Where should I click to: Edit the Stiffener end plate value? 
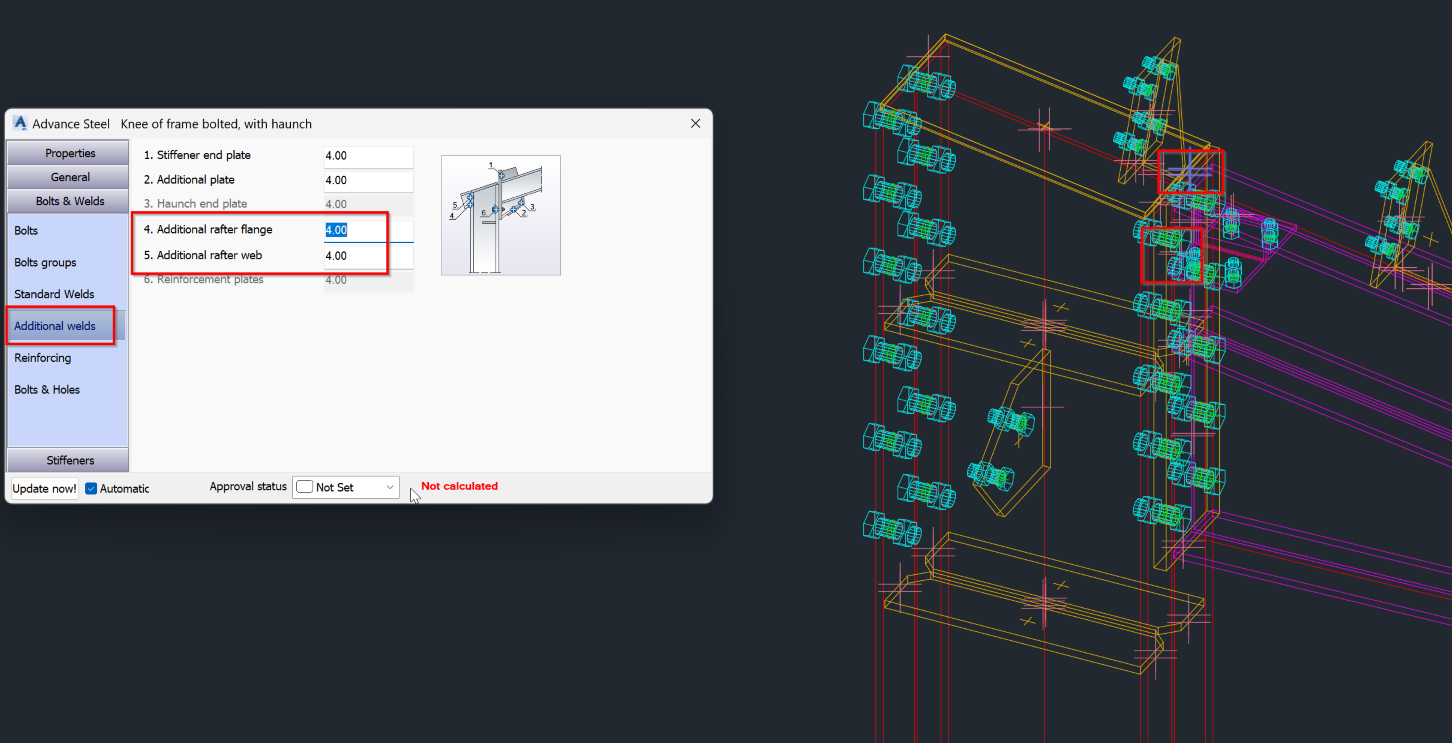click(x=367, y=156)
